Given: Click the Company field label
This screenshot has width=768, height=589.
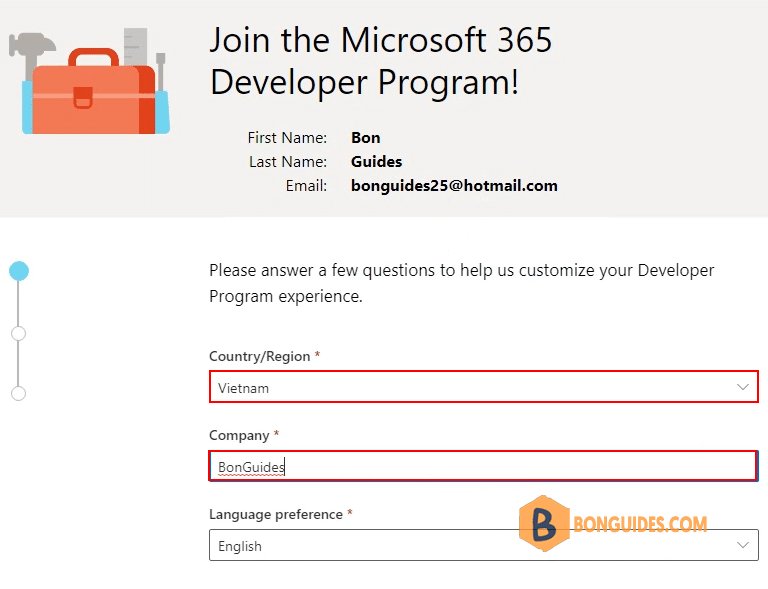Looking at the screenshot, I should (239, 435).
